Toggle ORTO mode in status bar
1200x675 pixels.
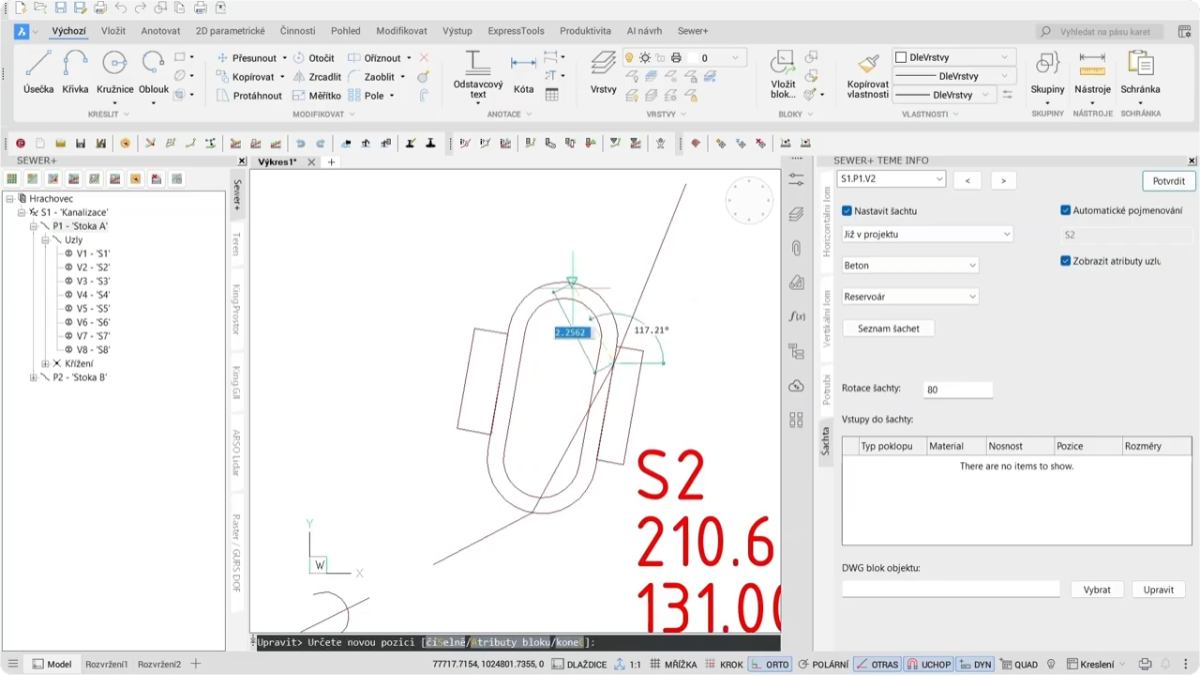(x=770, y=664)
